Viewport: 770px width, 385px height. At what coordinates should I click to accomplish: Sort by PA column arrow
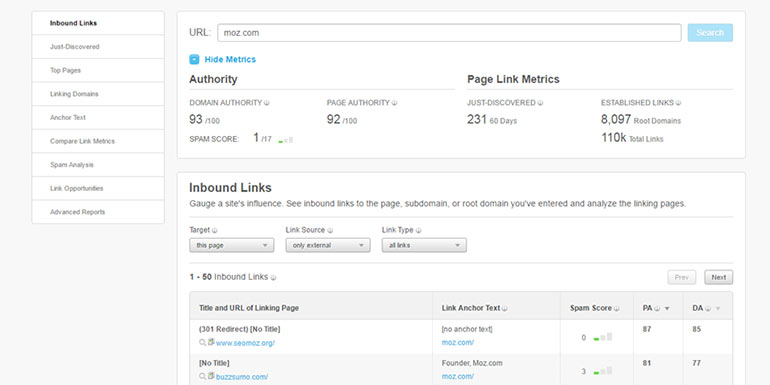pyautogui.click(x=667, y=309)
